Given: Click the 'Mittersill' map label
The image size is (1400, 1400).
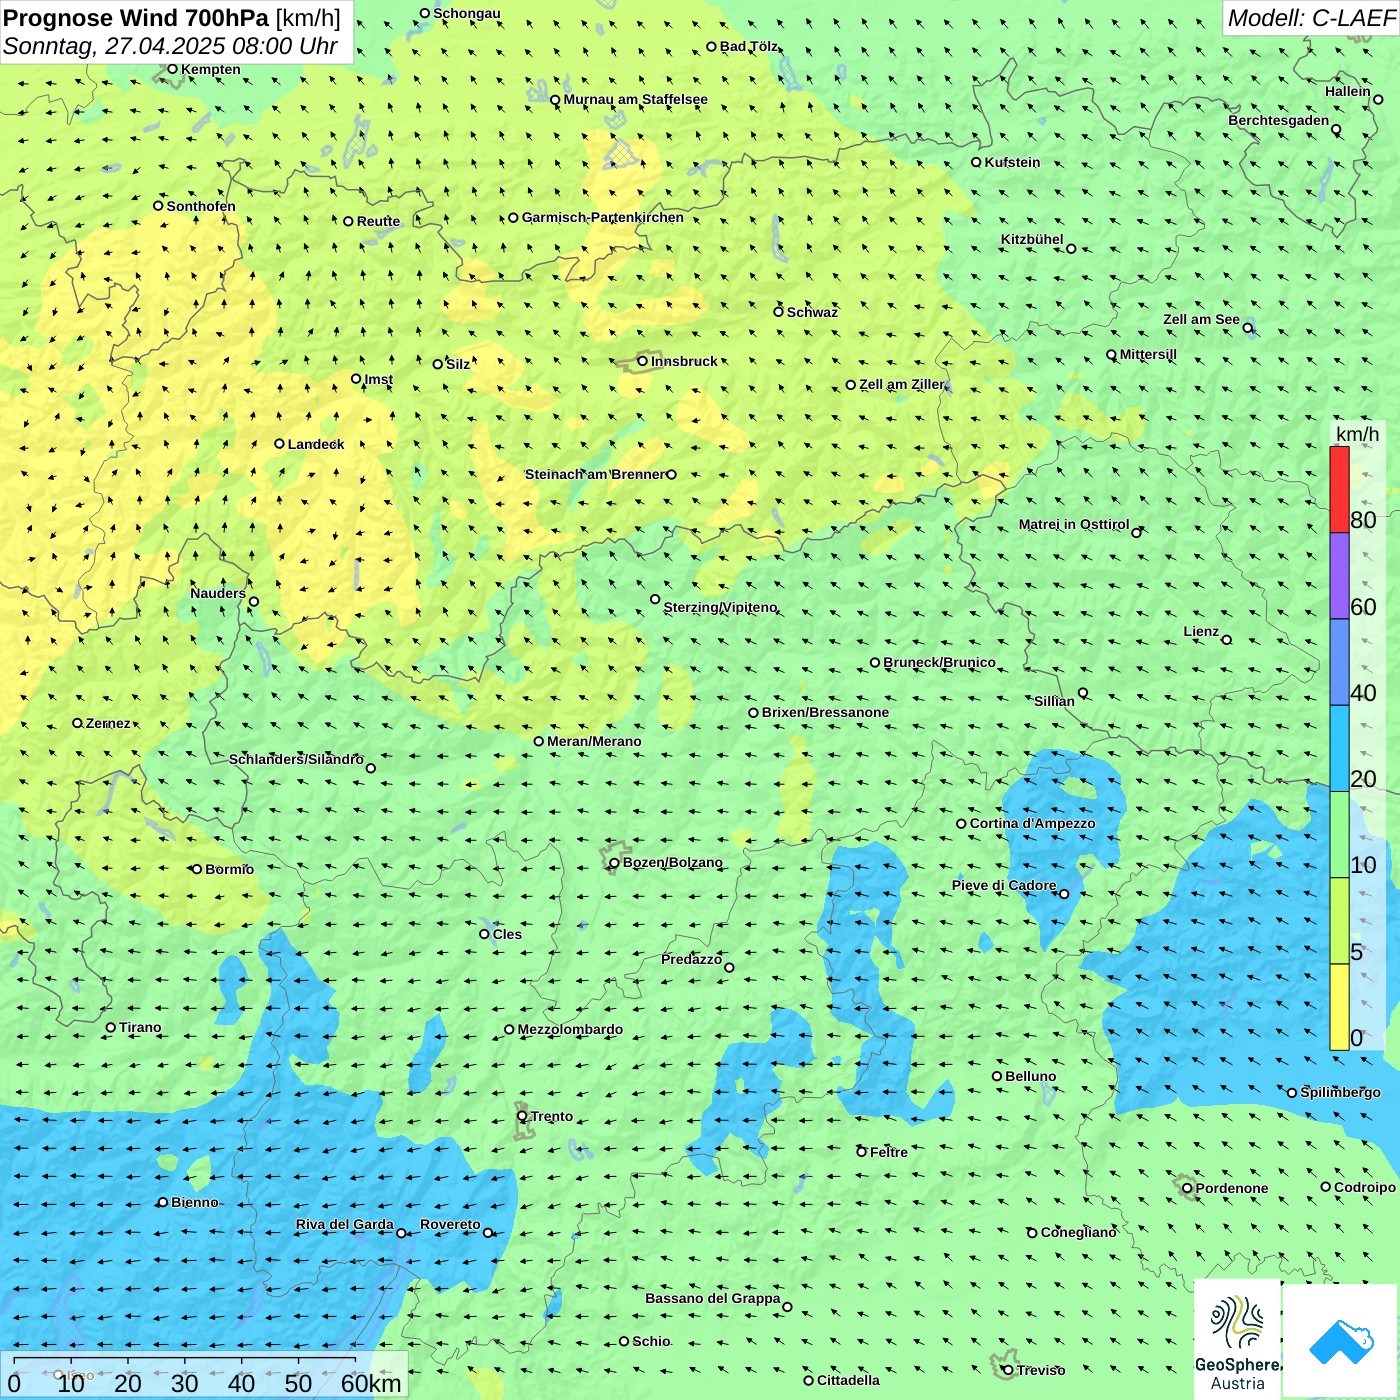Looking at the screenshot, I should tap(1148, 354).
